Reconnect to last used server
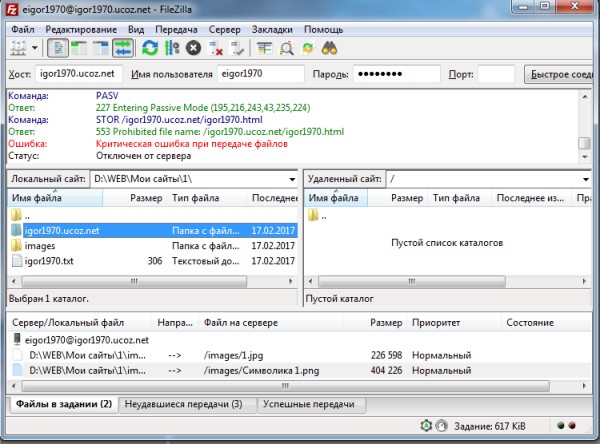This screenshot has height=444, width=600. point(237,48)
